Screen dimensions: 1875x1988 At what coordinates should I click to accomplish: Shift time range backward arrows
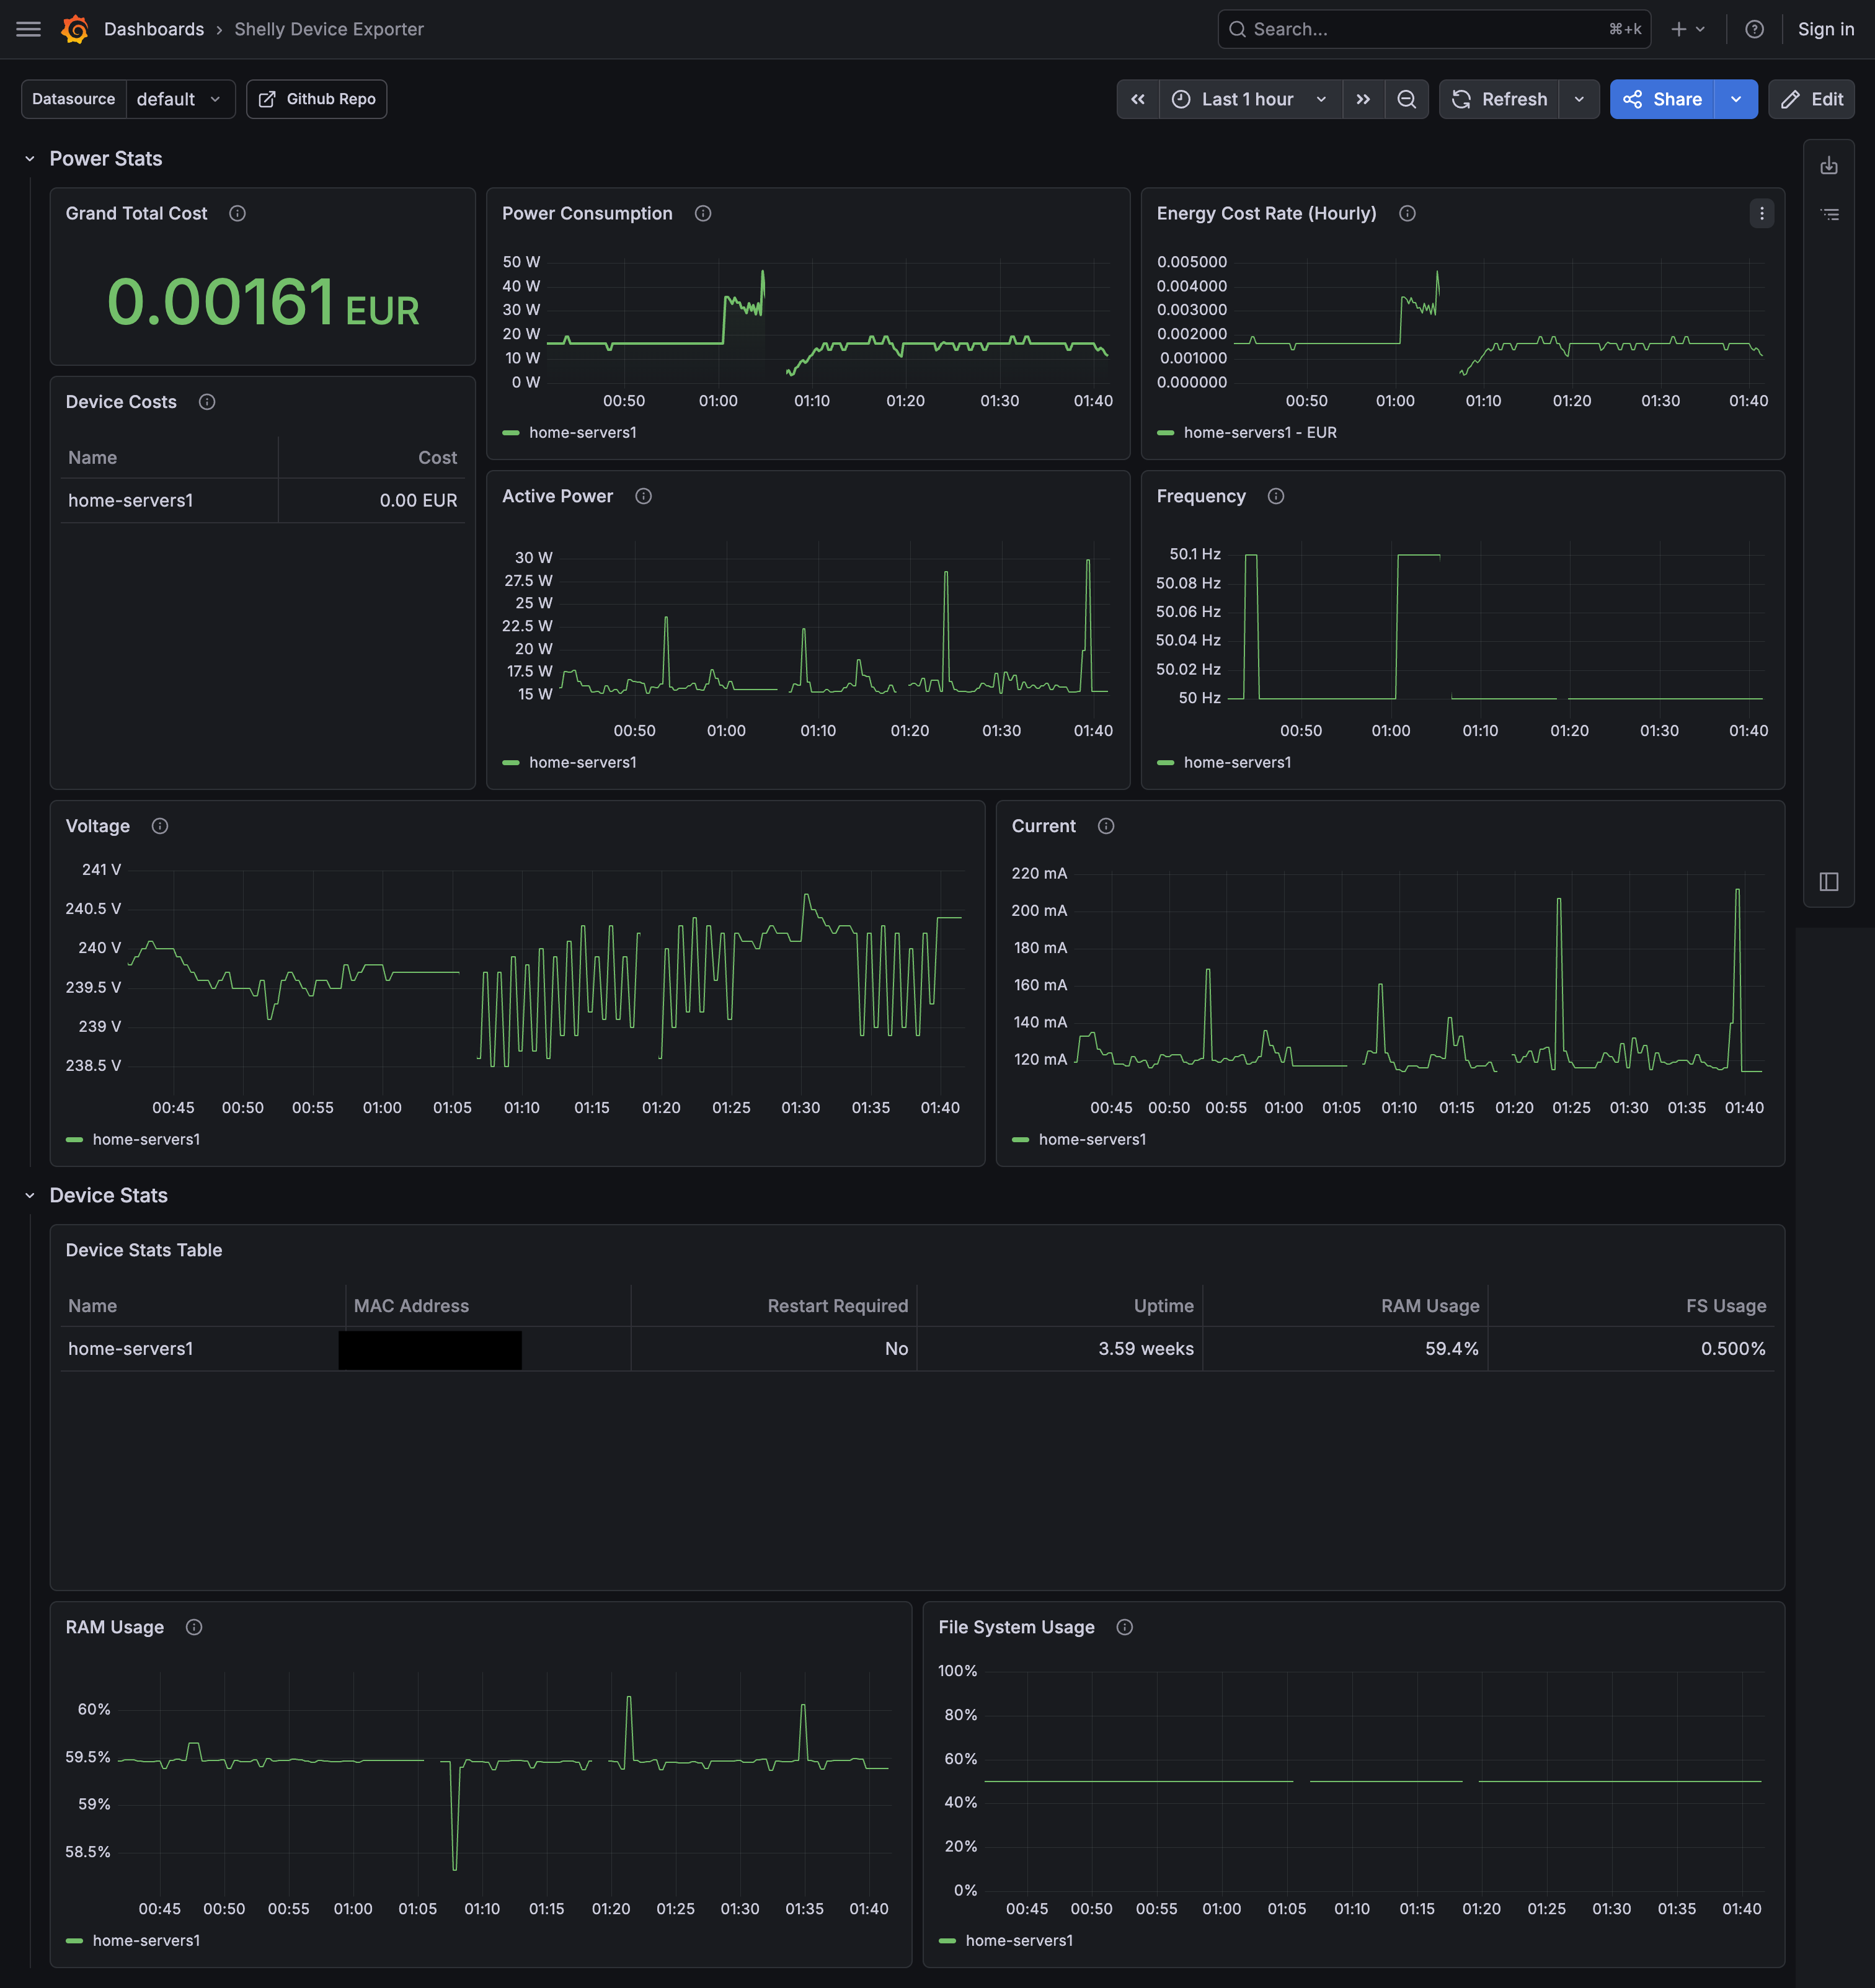tap(1138, 99)
